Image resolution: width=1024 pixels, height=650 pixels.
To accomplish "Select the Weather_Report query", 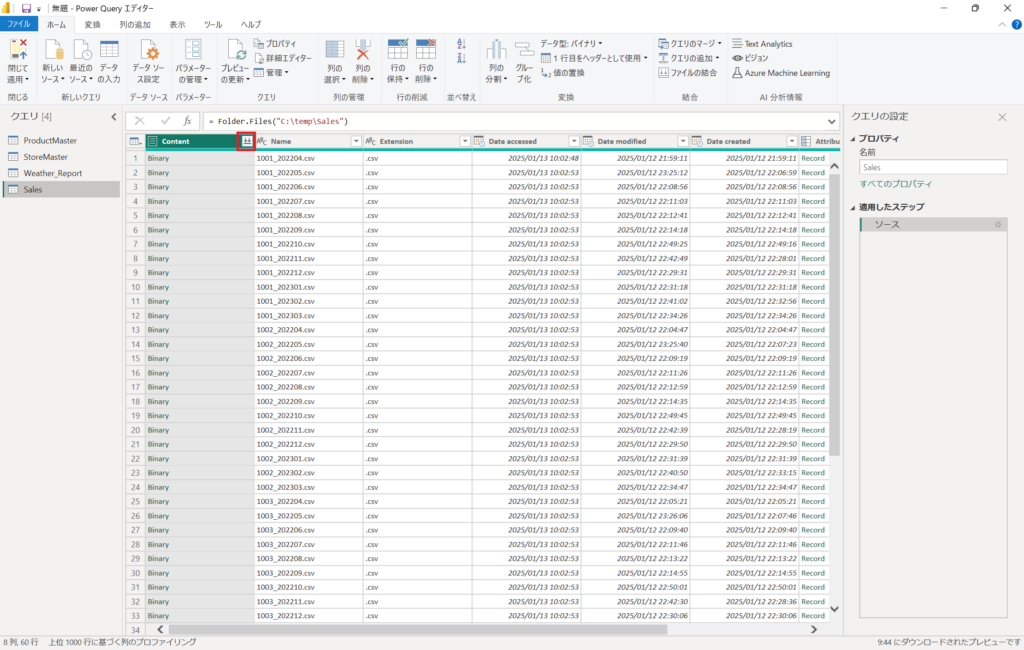I will pos(61,173).
